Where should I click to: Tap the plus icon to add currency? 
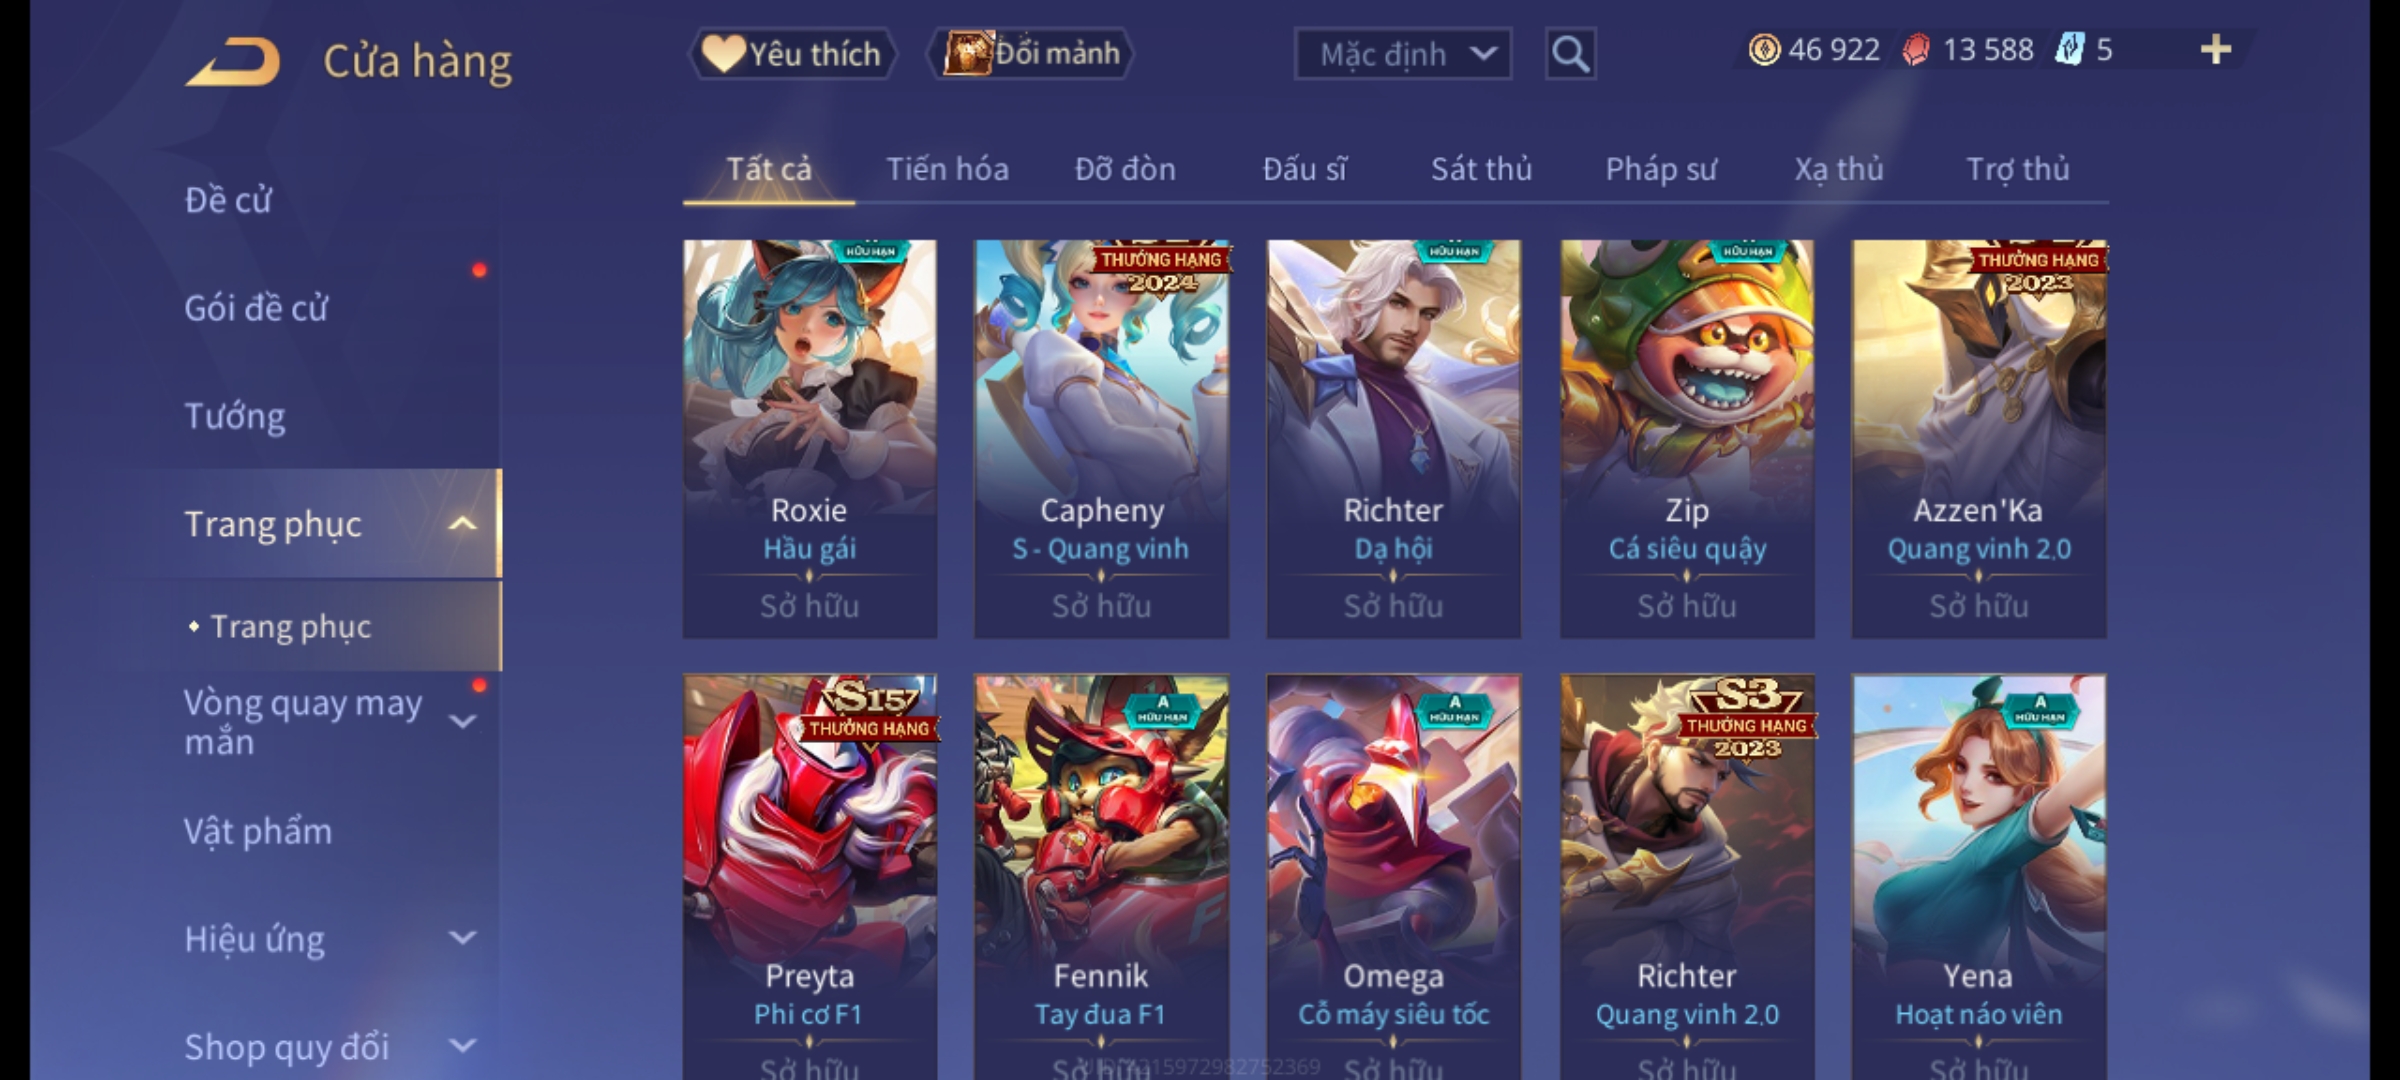click(2216, 50)
